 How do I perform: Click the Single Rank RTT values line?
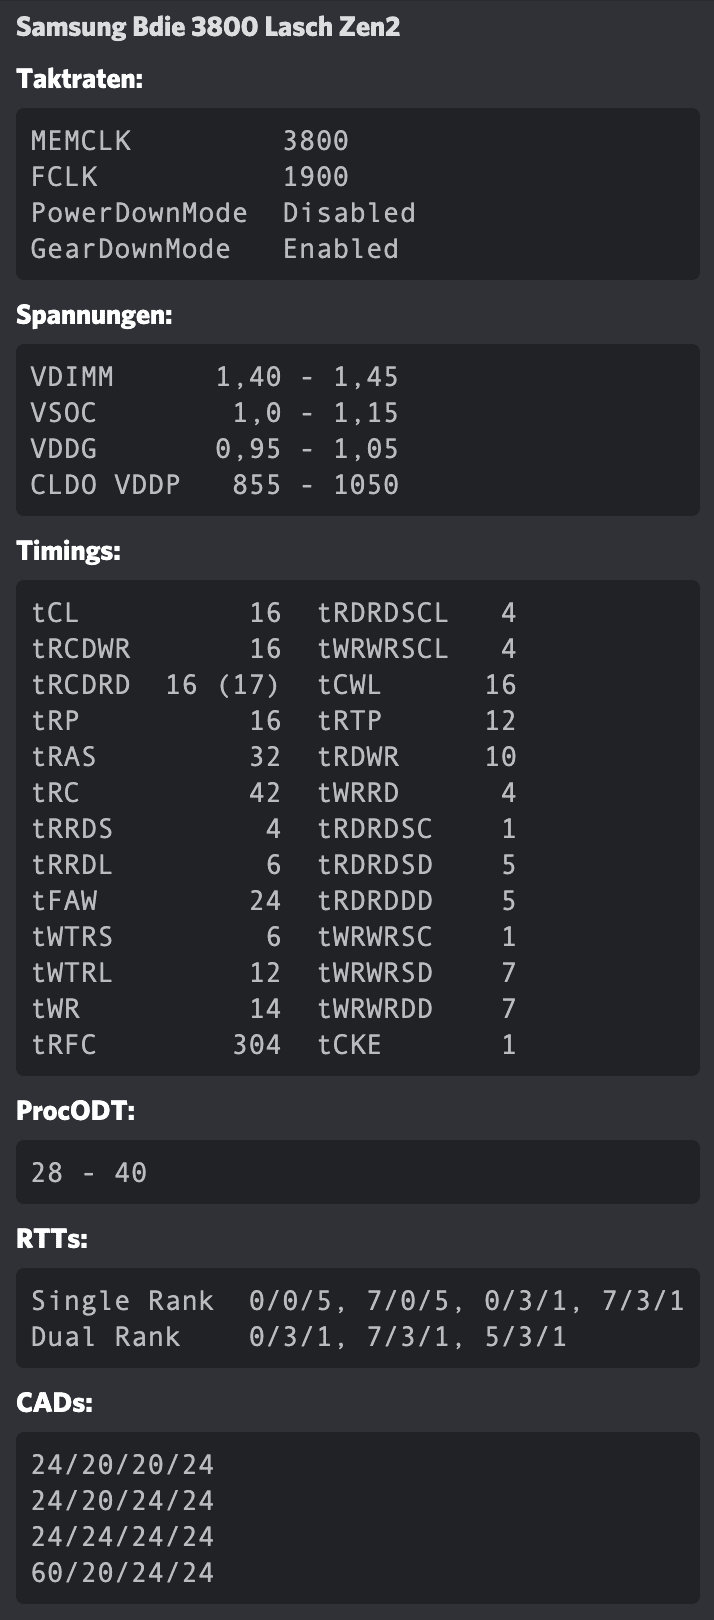(x=358, y=1301)
